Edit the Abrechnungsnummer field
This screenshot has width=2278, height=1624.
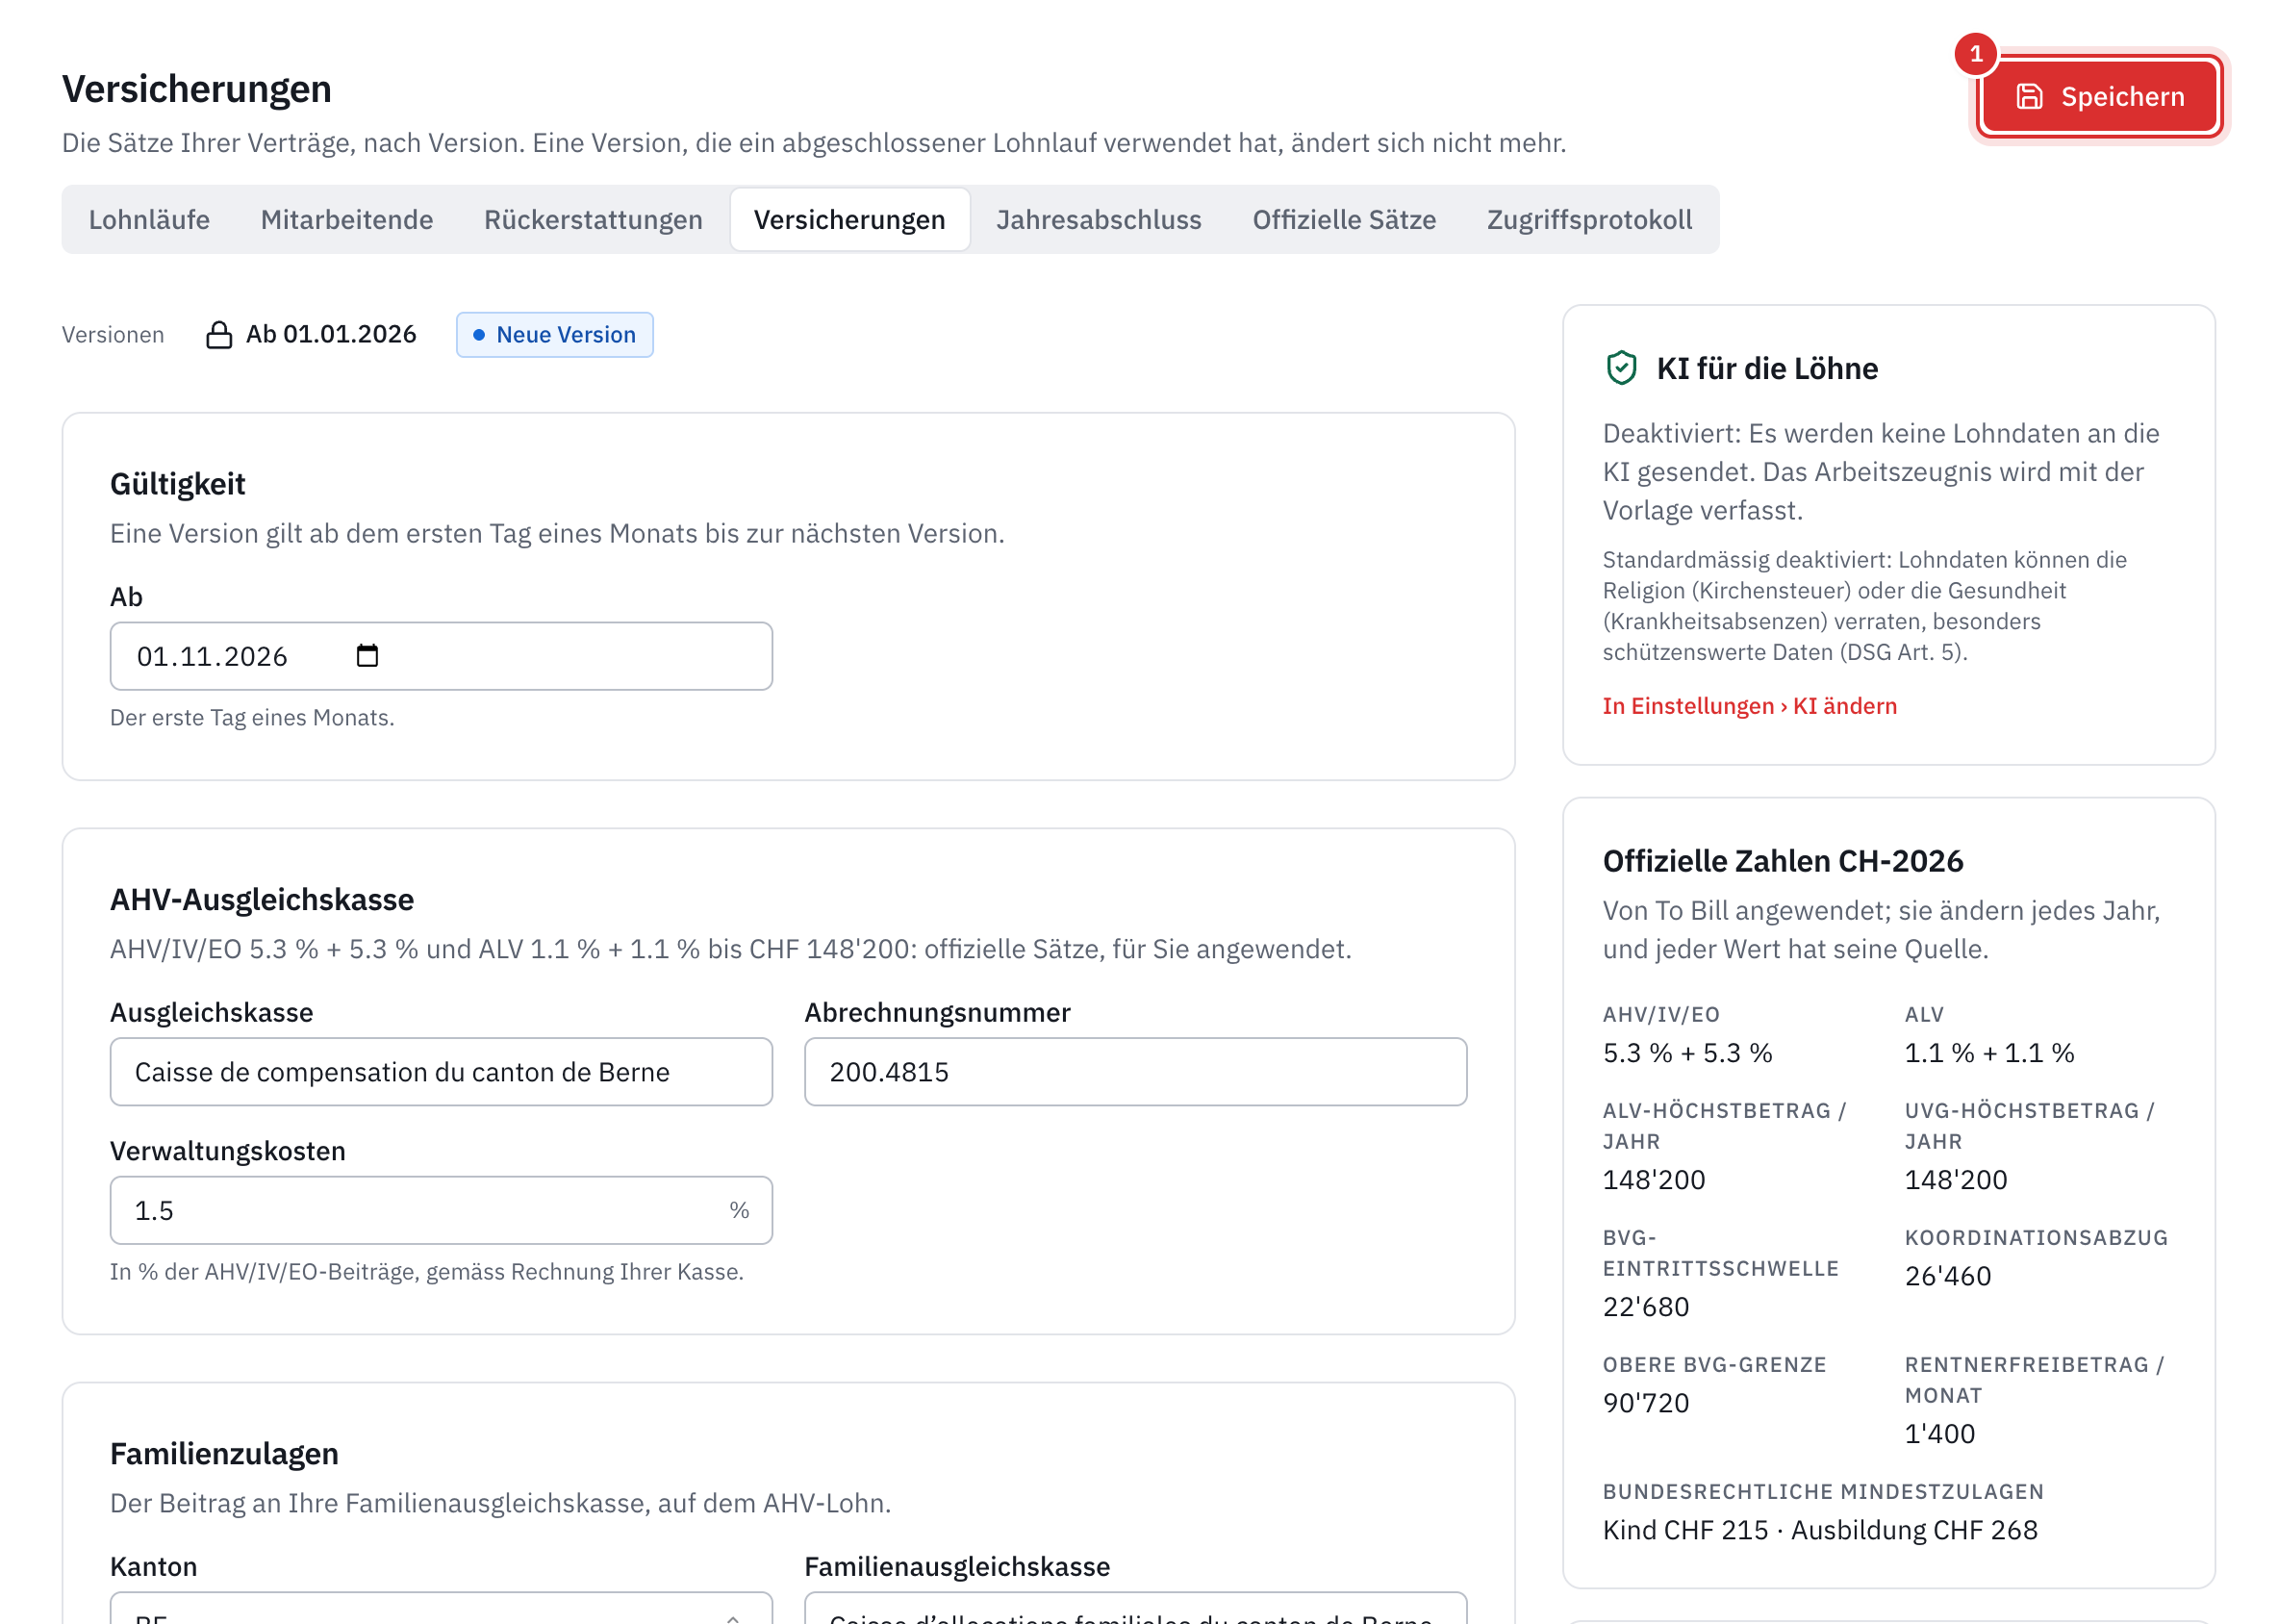tap(1135, 1071)
